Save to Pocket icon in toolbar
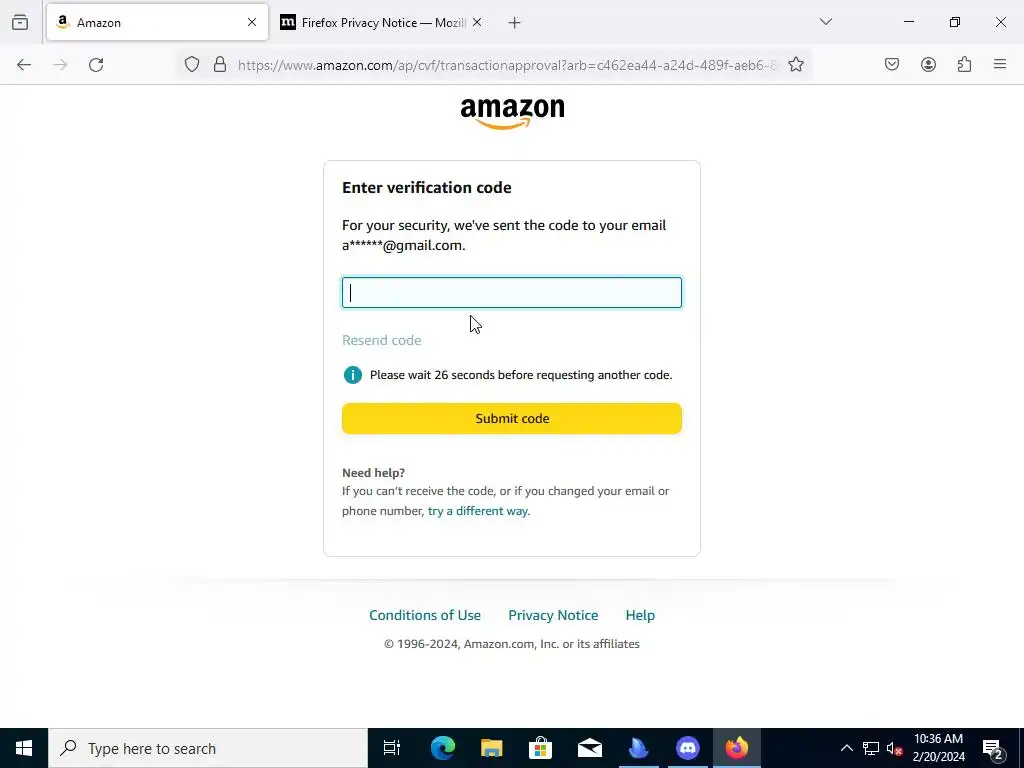1024x768 pixels. (892, 64)
